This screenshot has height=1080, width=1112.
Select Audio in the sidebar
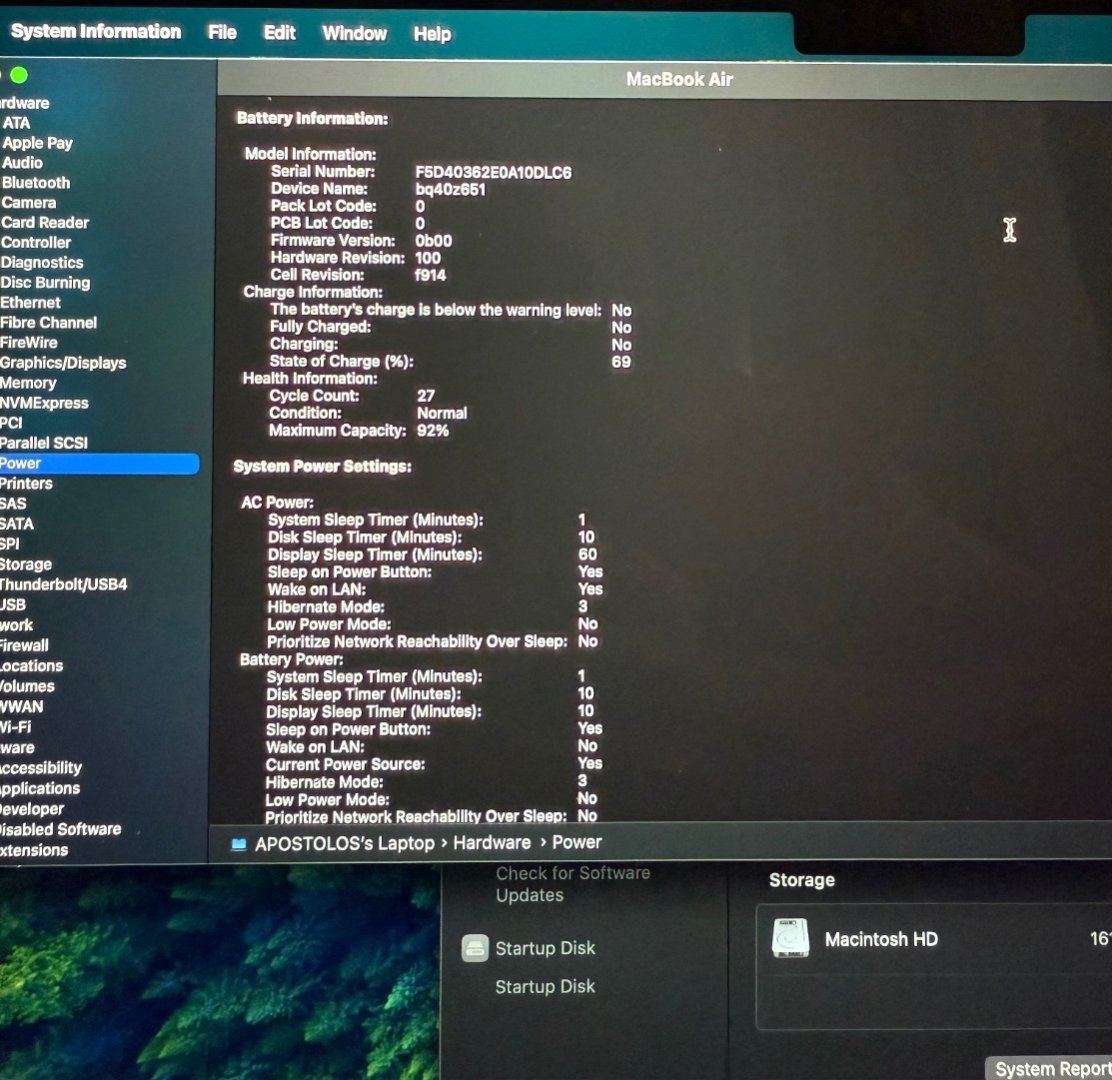pyautogui.click(x=23, y=162)
